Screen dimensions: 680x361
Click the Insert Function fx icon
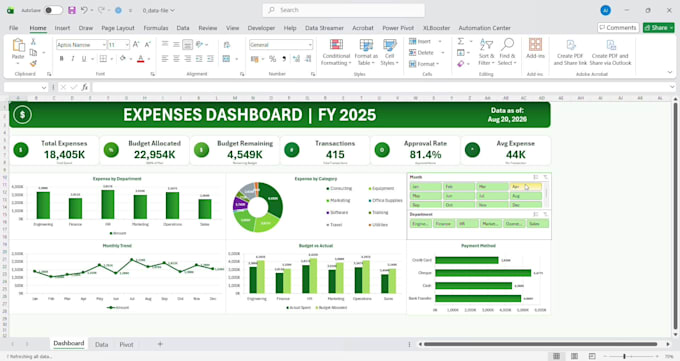coord(85,87)
